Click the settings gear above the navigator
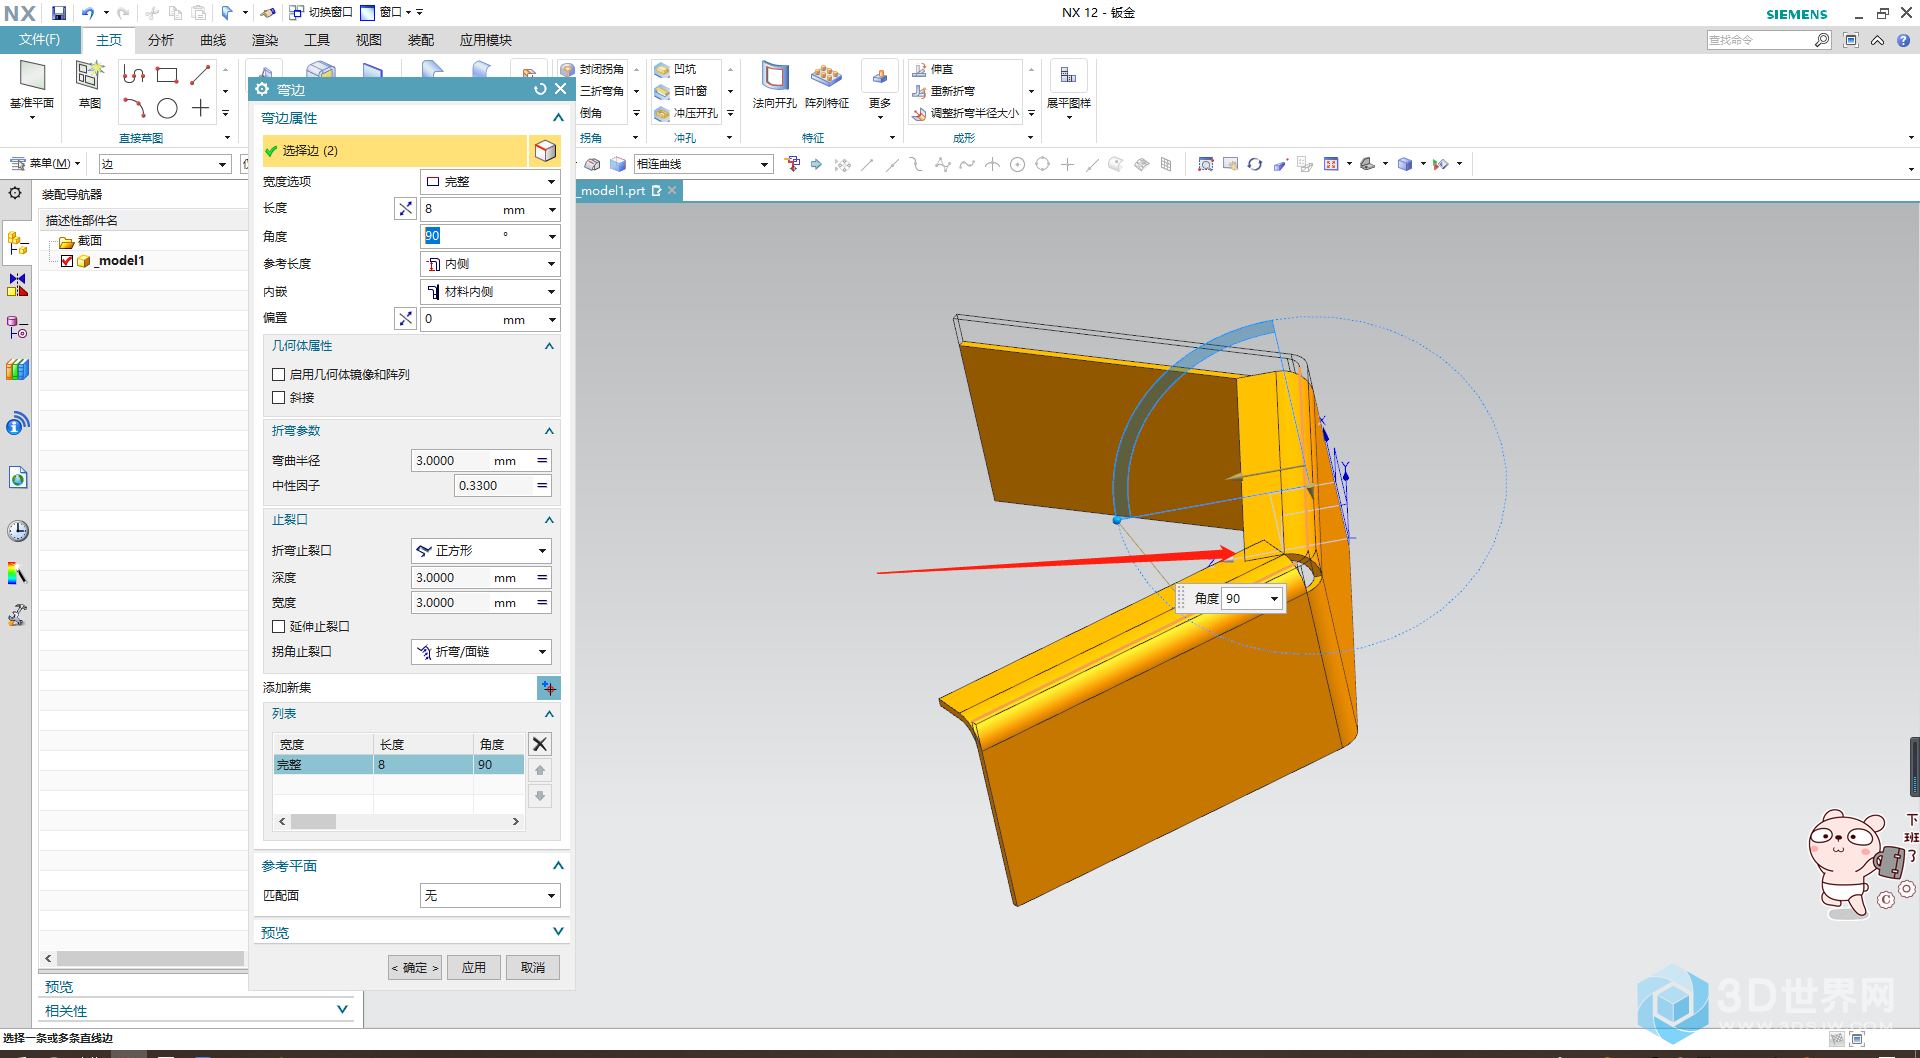1920x1058 pixels. coord(15,193)
